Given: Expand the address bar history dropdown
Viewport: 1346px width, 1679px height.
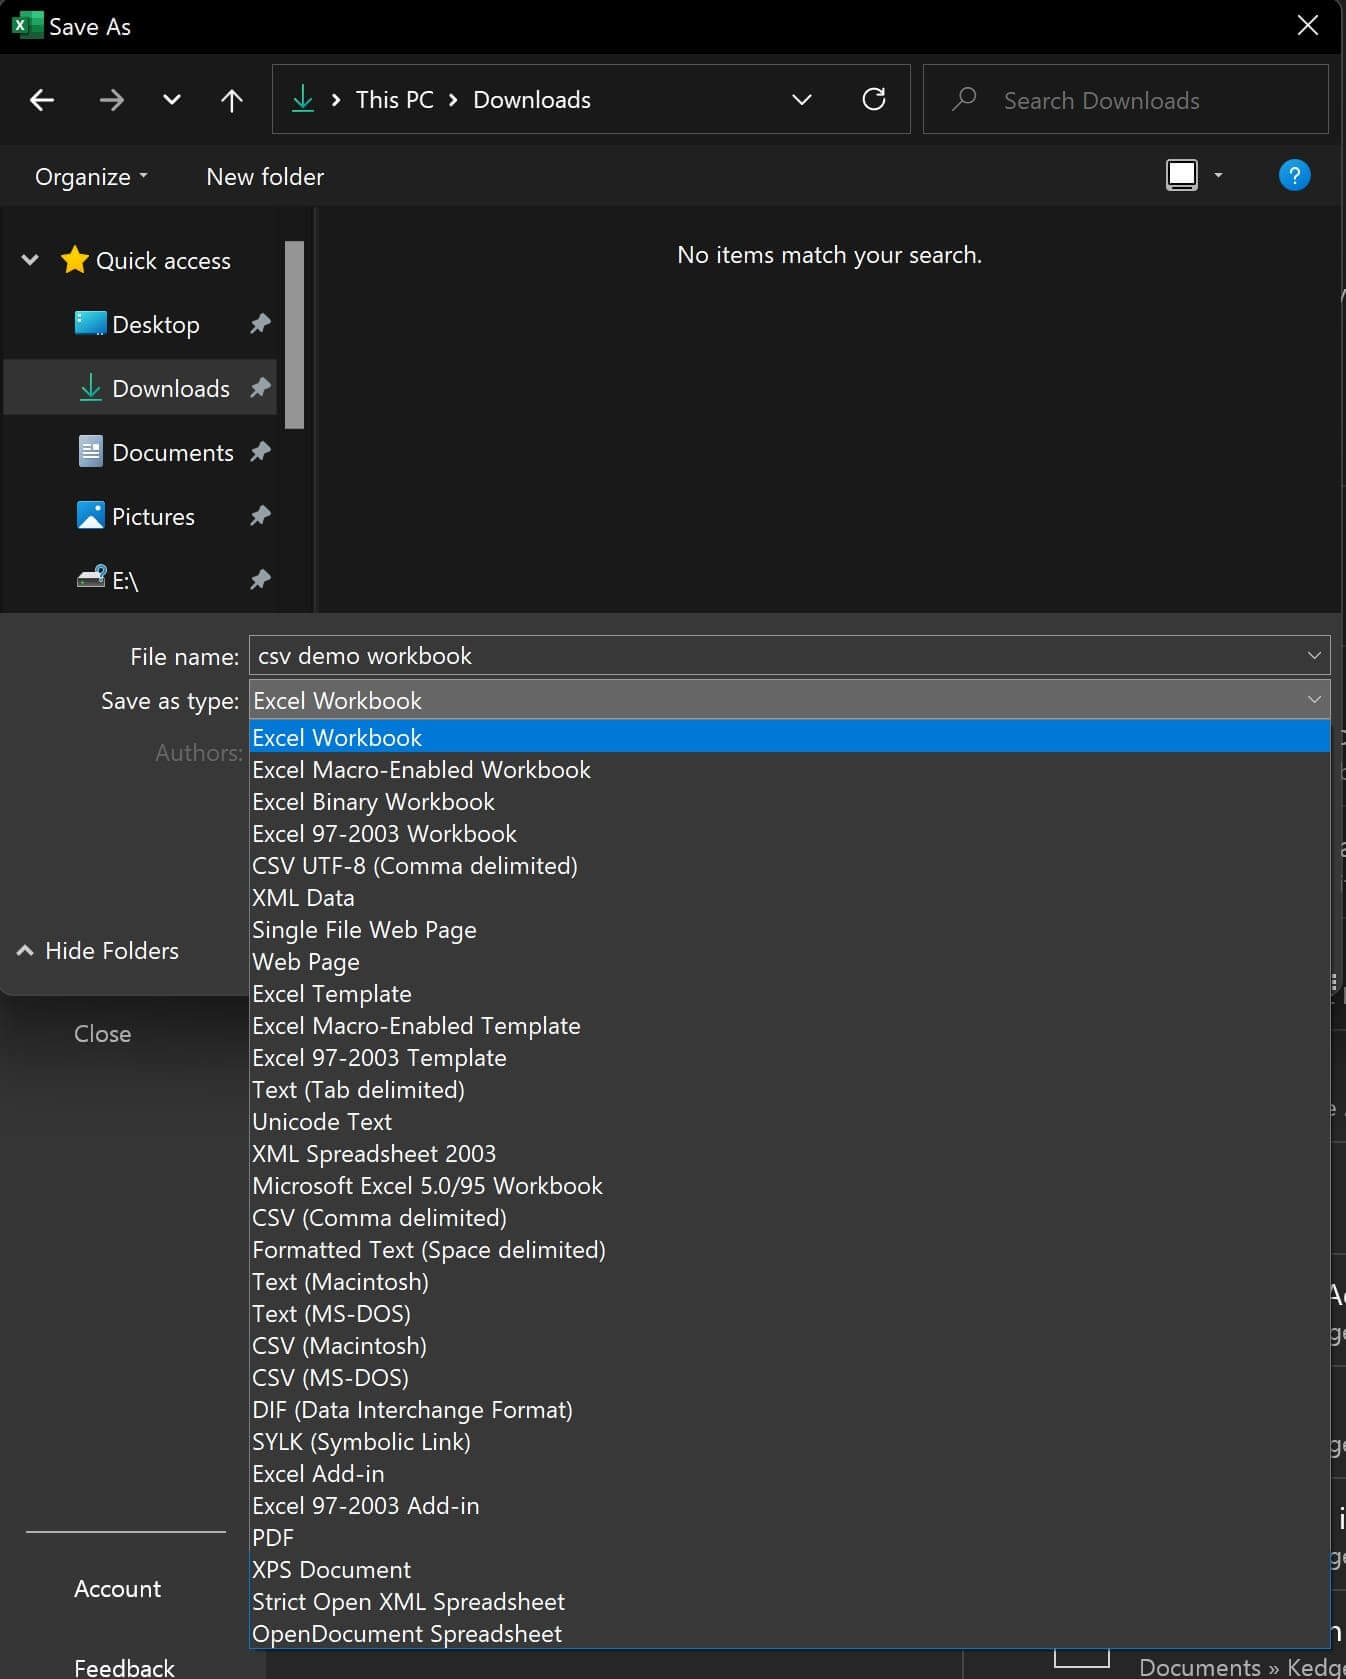Looking at the screenshot, I should 801,100.
